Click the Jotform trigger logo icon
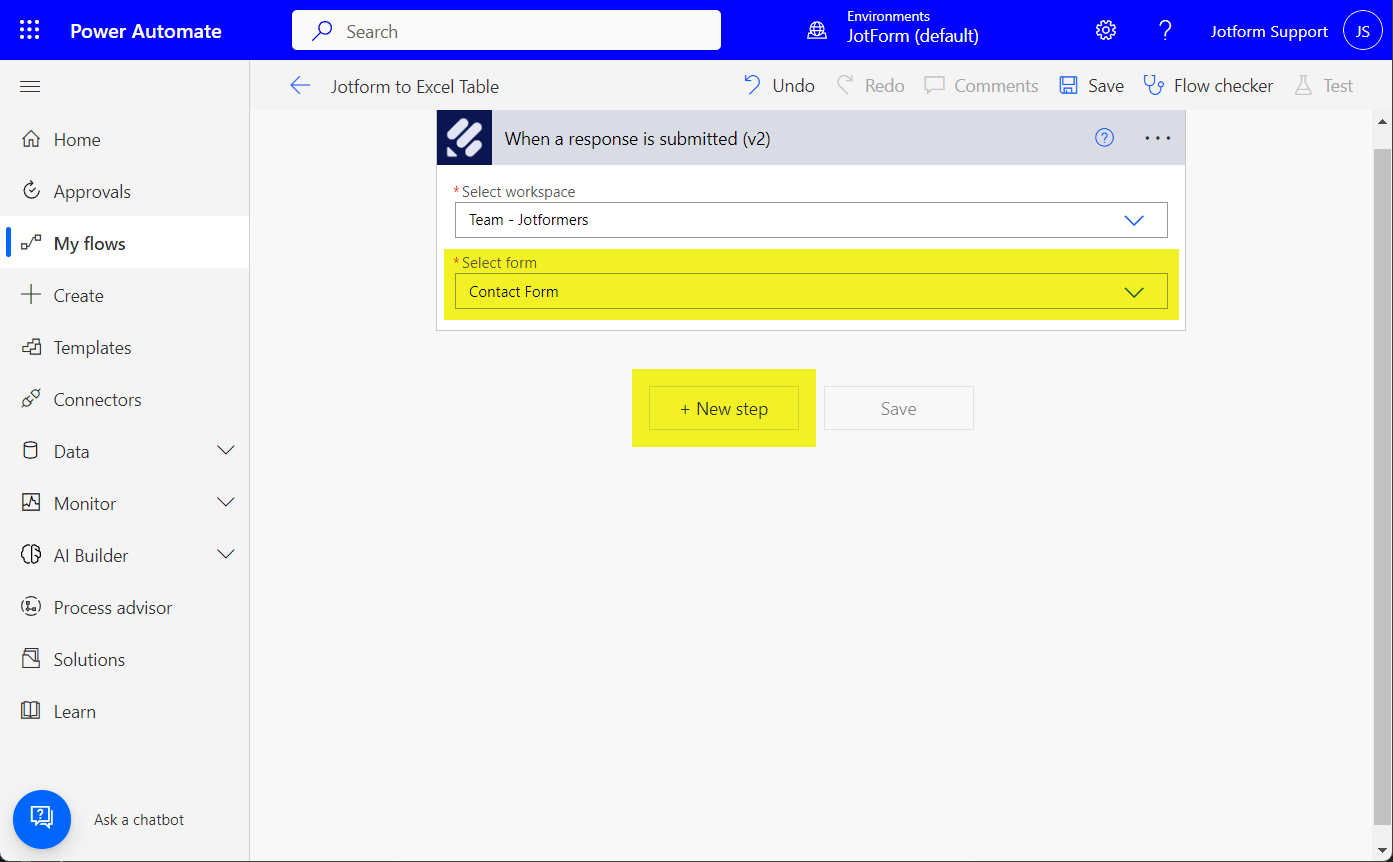 (464, 138)
